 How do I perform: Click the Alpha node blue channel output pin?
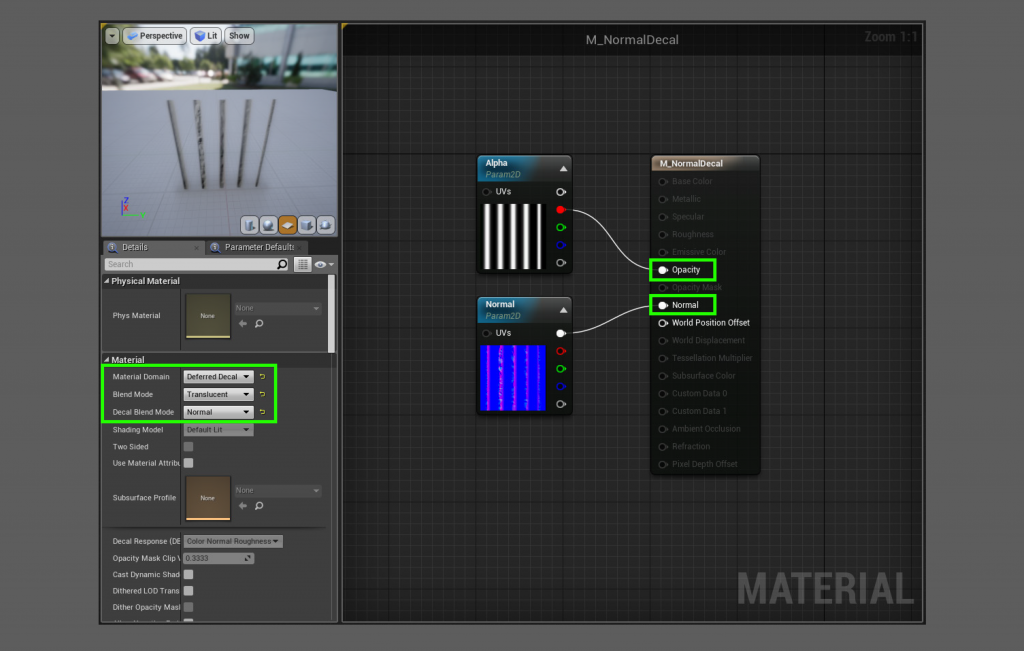tap(560, 245)
